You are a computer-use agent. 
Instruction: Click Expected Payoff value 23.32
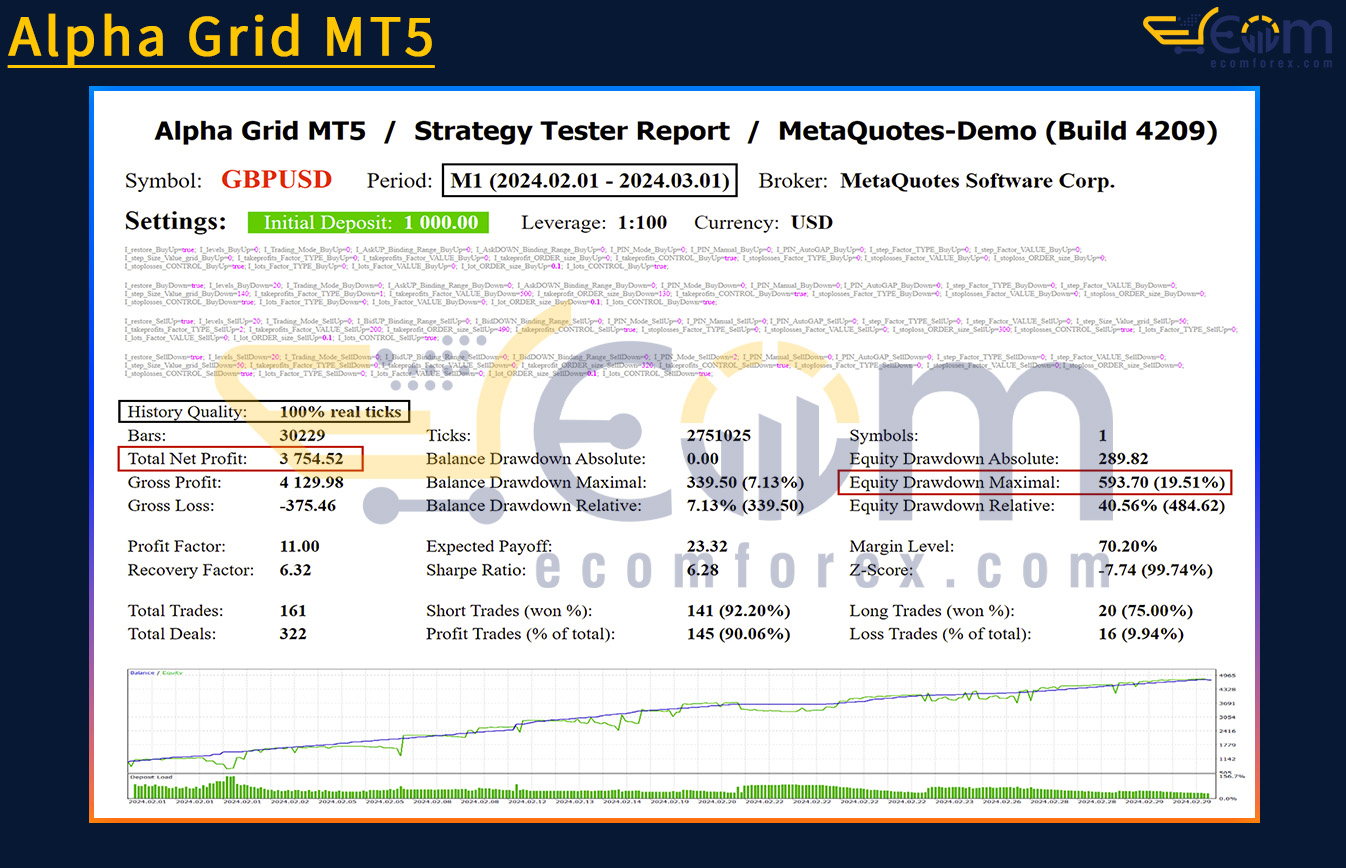[707, 546]
